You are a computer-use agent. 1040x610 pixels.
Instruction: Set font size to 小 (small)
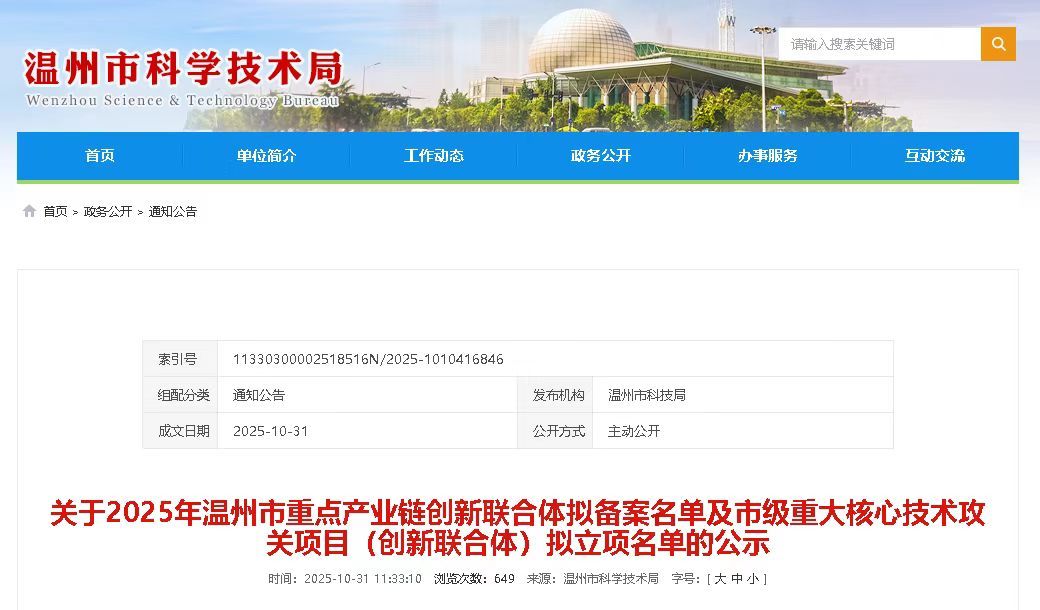(x=754, y=579)
